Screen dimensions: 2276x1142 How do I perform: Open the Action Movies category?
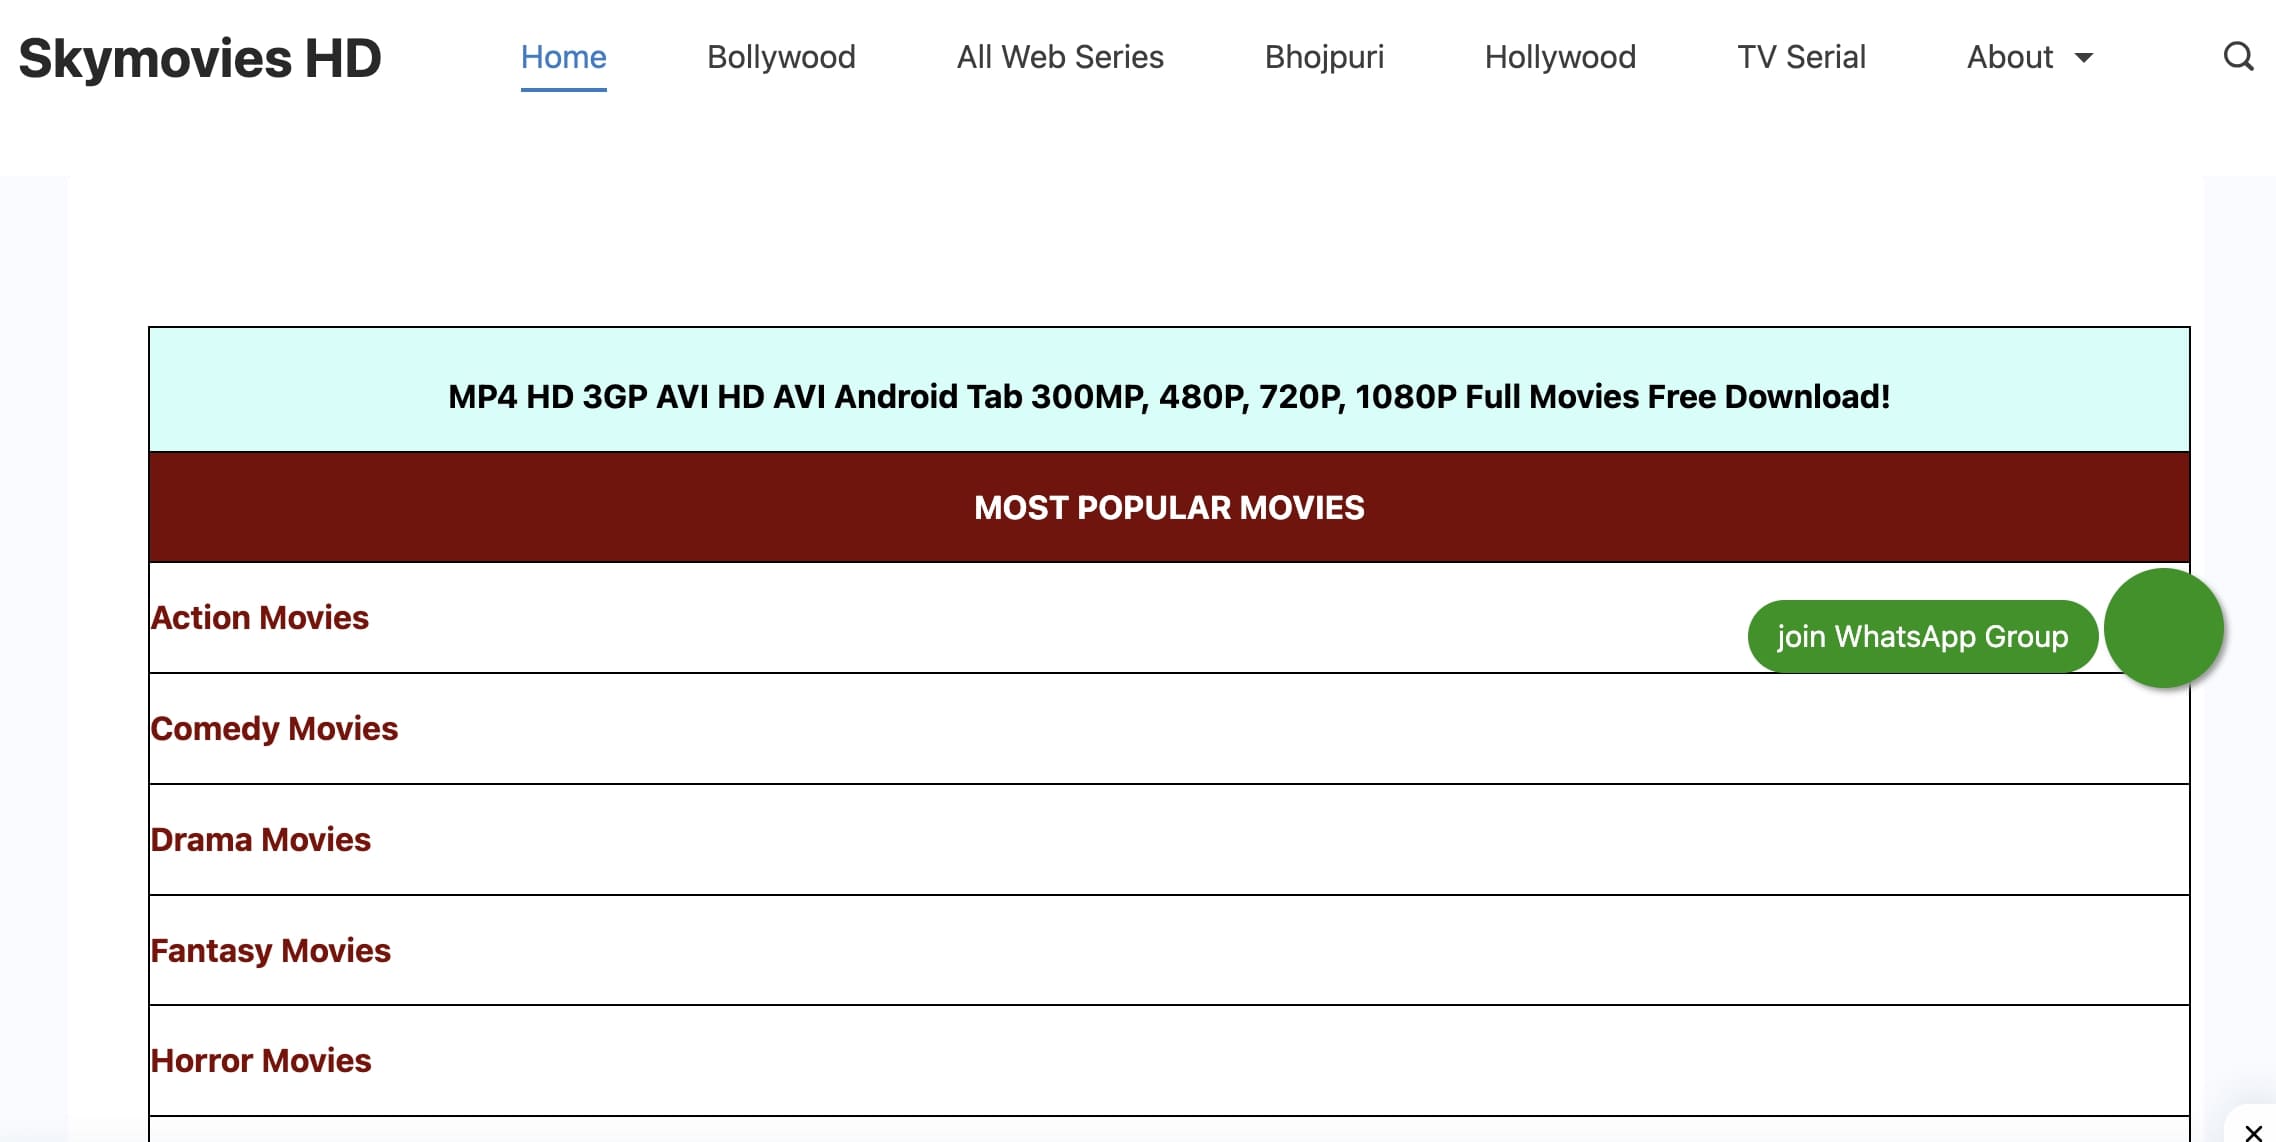tap(260, 617)
